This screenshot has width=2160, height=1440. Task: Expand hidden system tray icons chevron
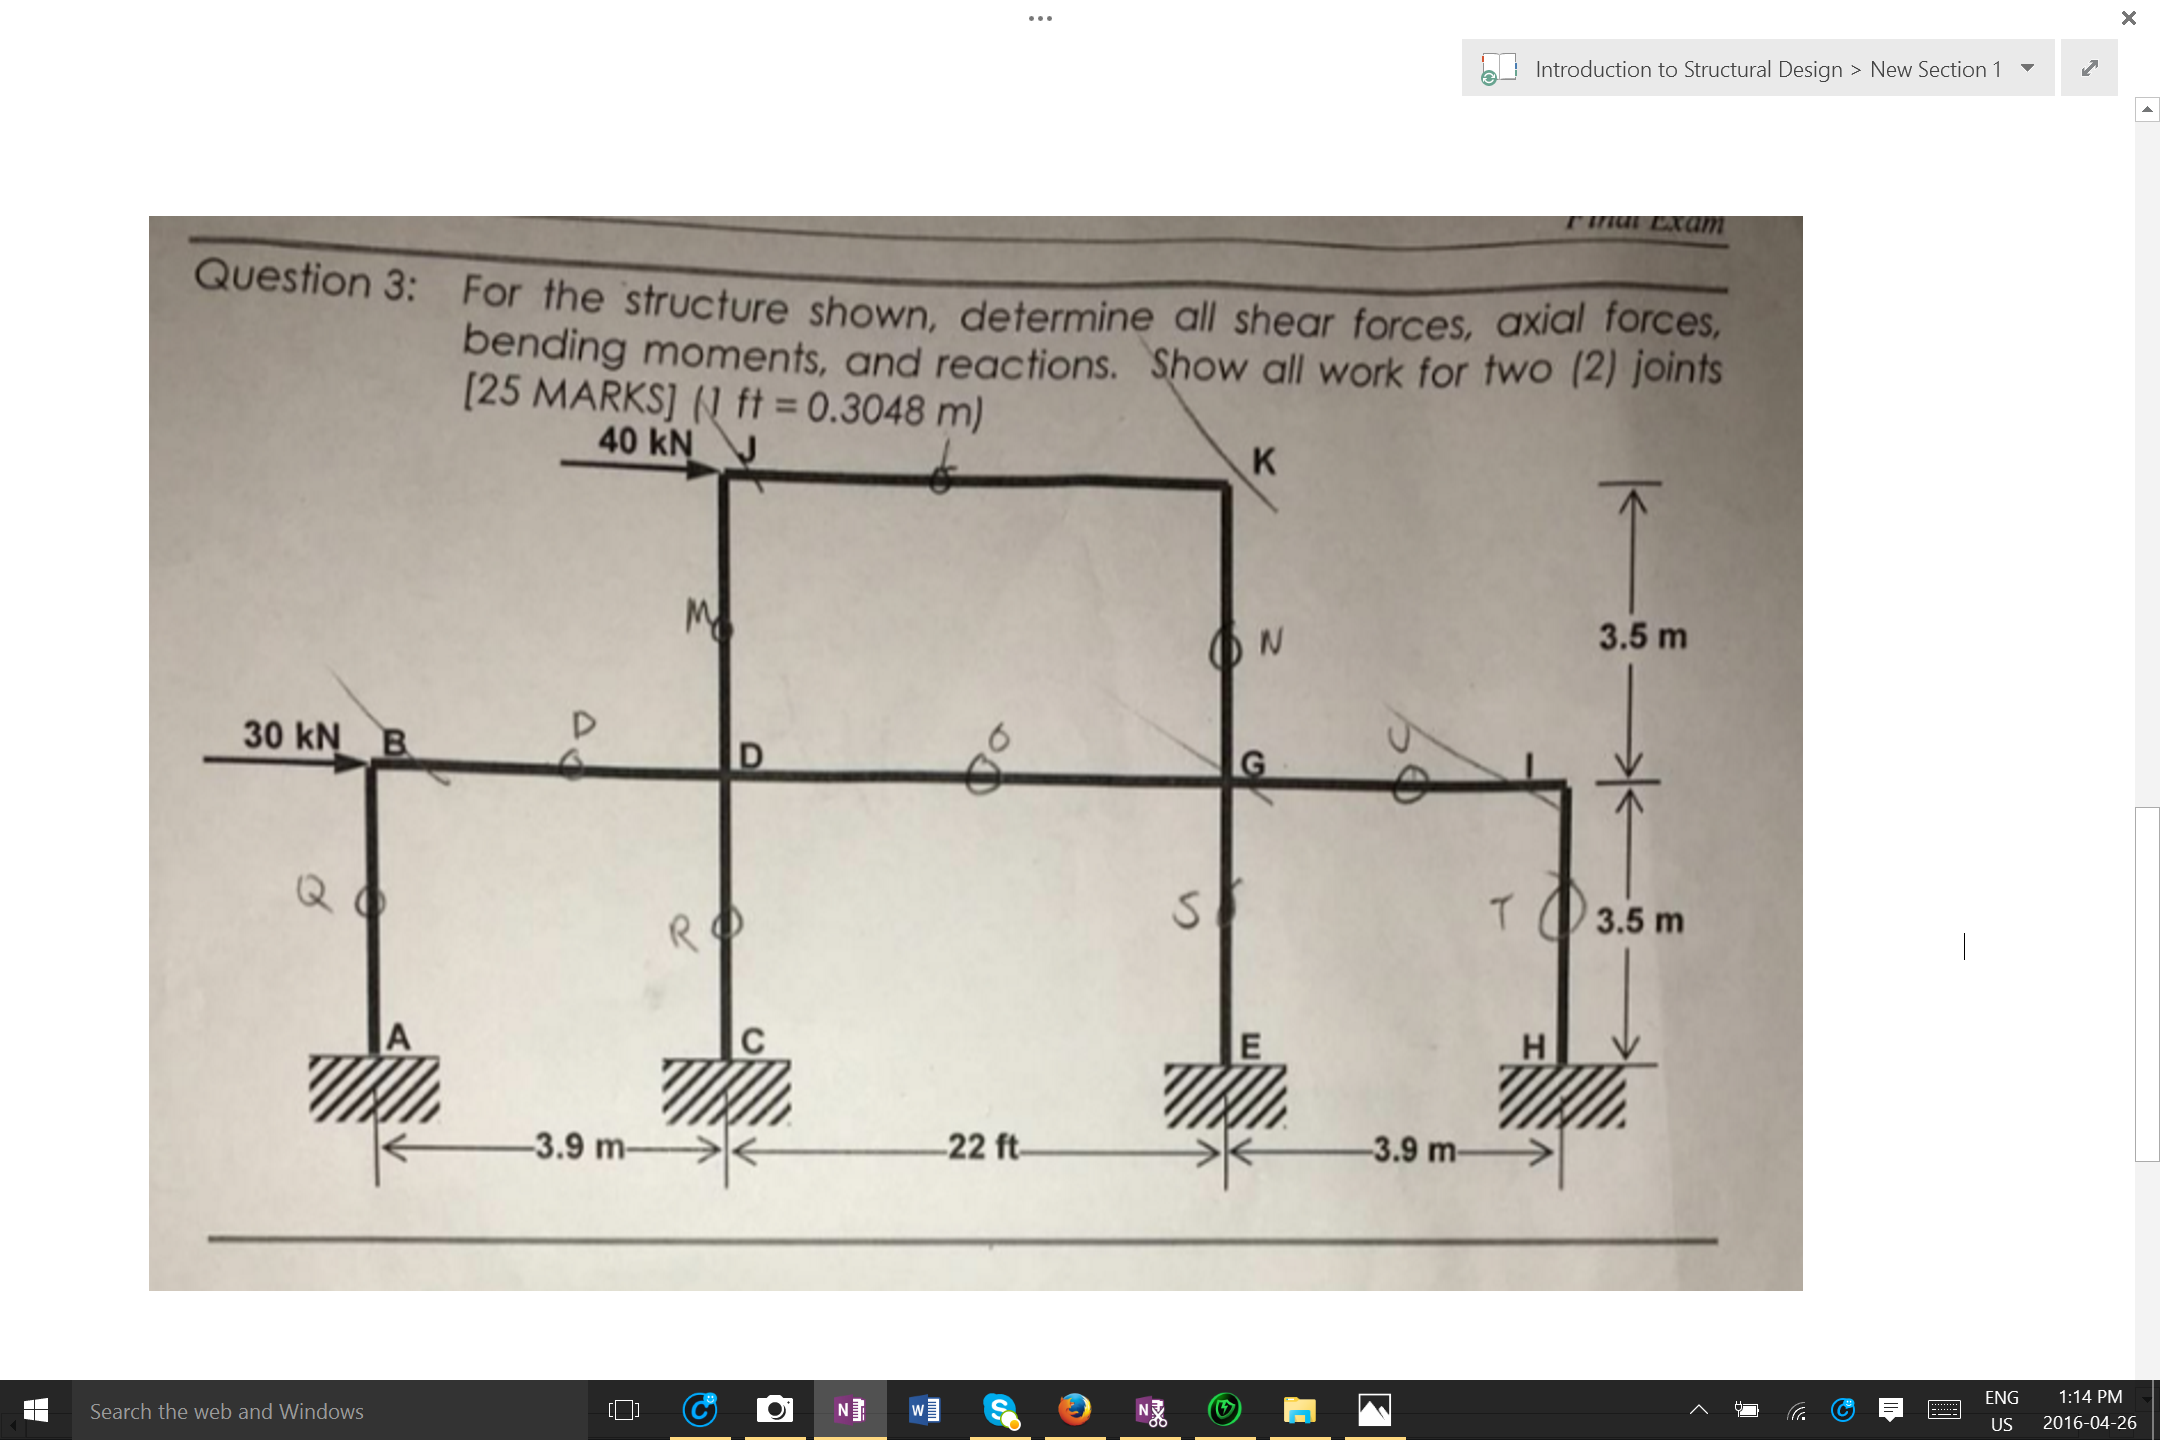click(1698, 1410)
